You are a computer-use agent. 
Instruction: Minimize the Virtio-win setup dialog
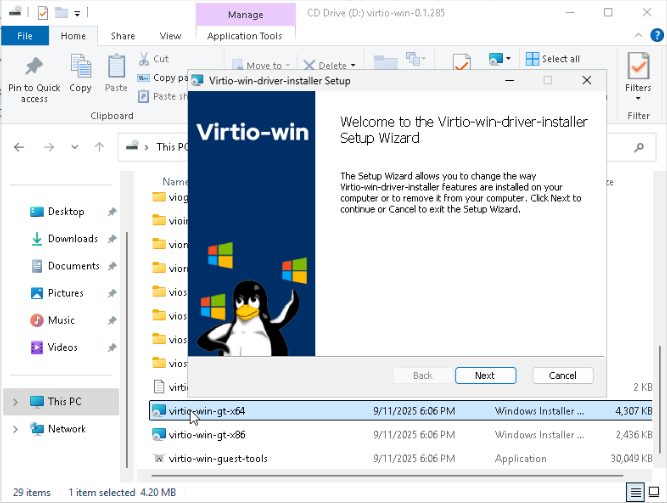point(510,80)
